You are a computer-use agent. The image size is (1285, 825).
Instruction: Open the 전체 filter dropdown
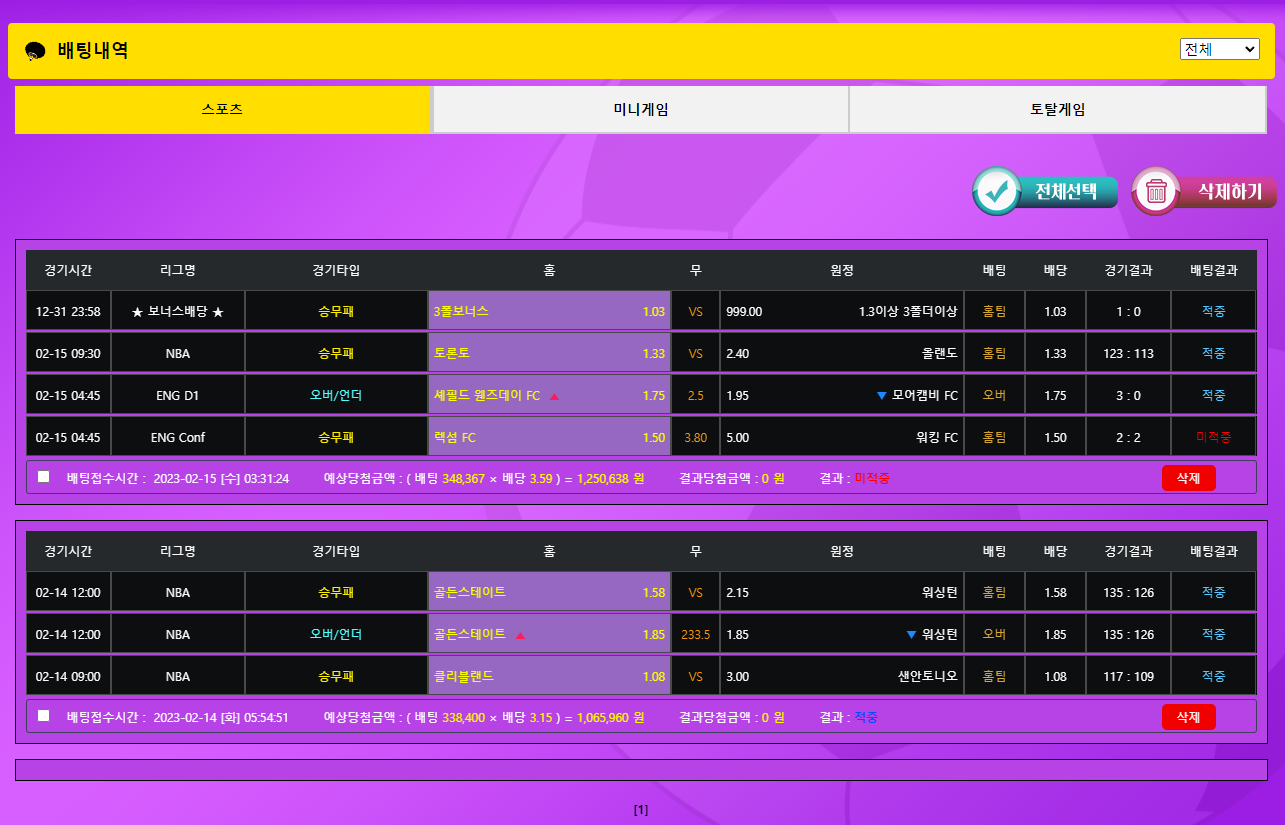[1219, 49]
